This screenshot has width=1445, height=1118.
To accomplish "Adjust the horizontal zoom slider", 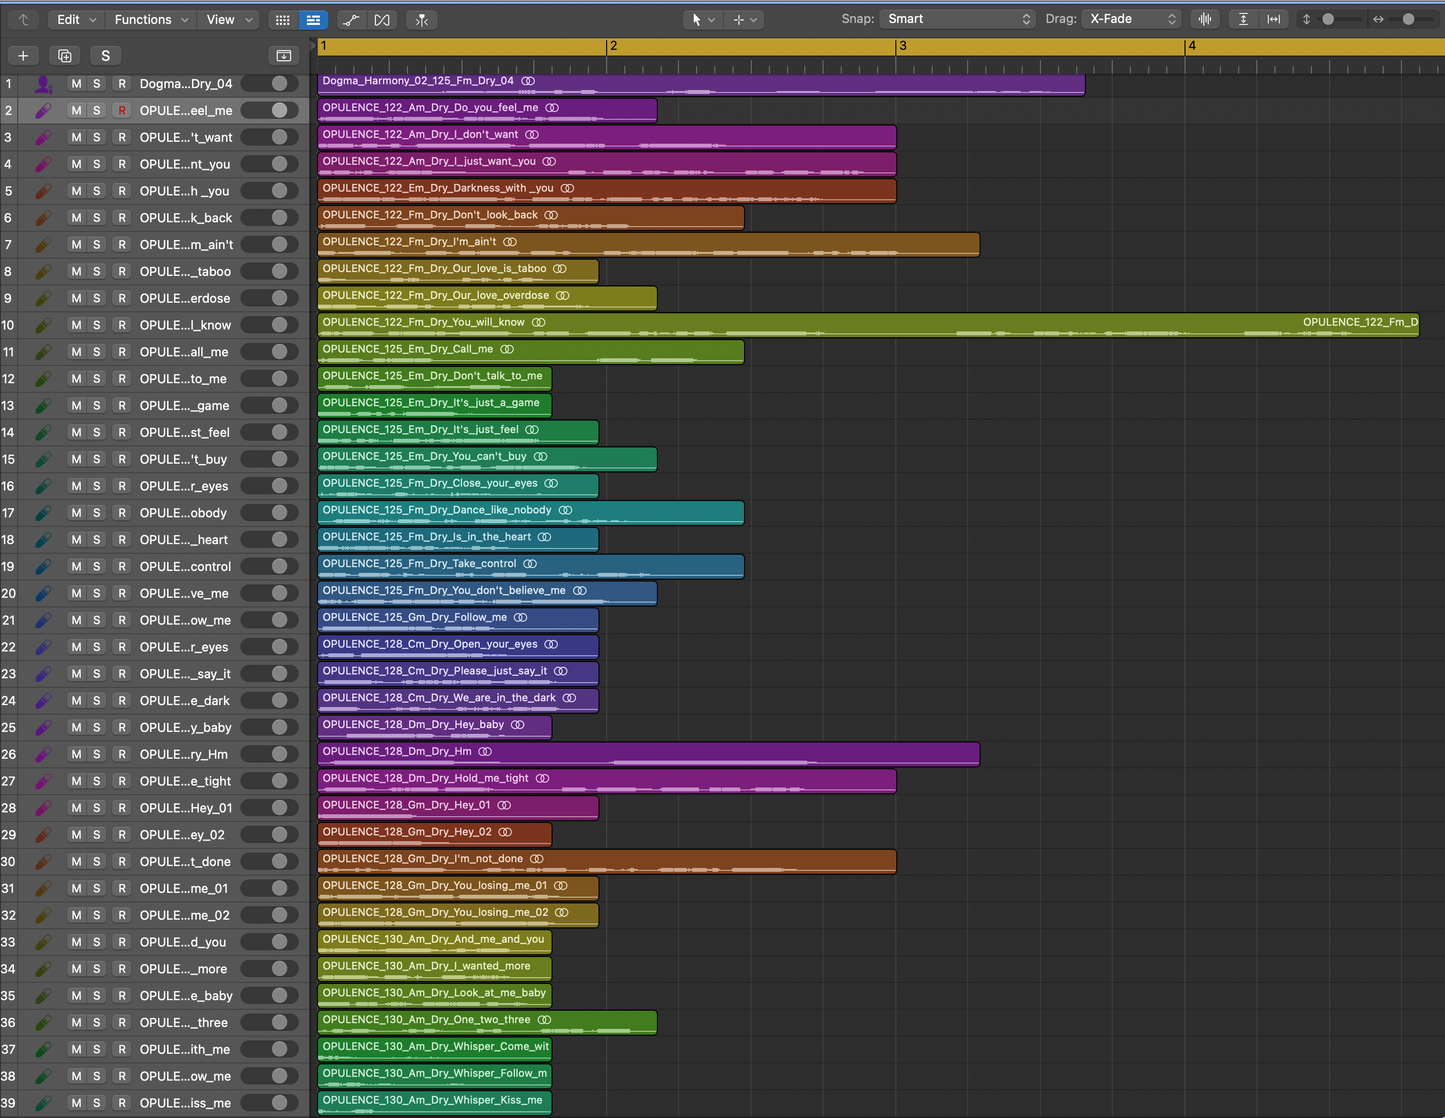I will [x=1408, y=19].
